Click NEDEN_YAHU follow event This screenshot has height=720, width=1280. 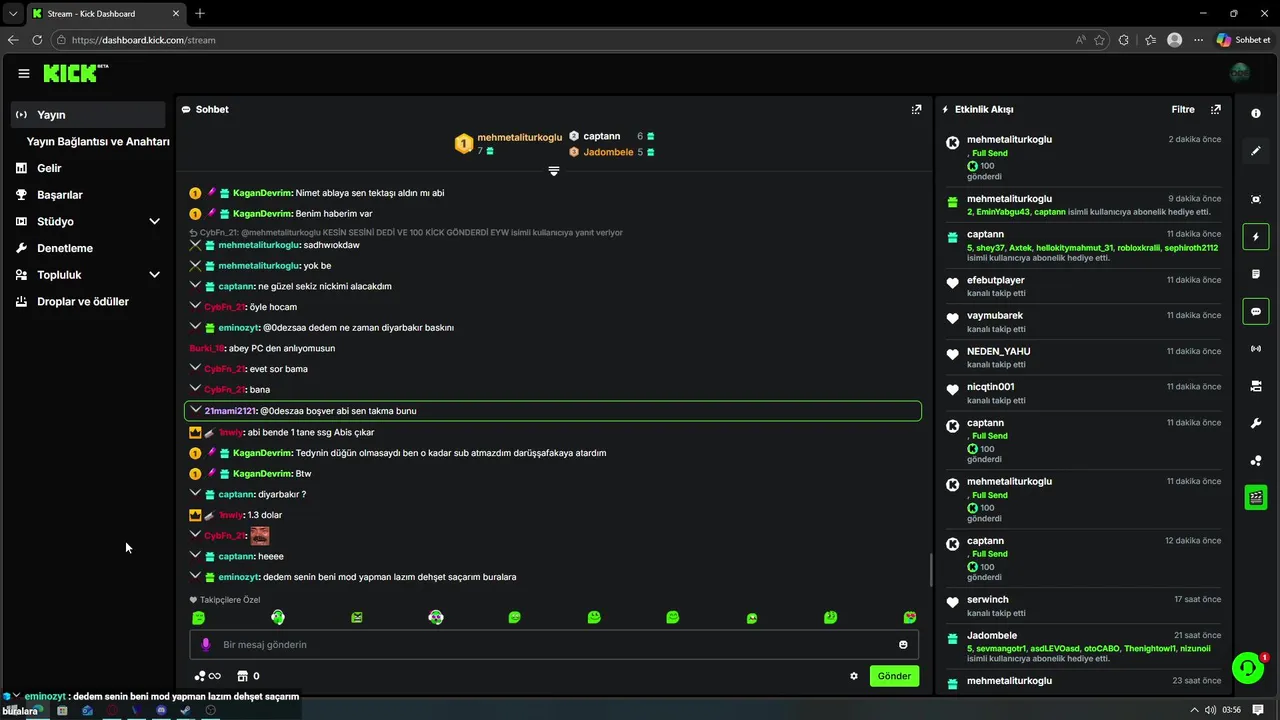1083,357
